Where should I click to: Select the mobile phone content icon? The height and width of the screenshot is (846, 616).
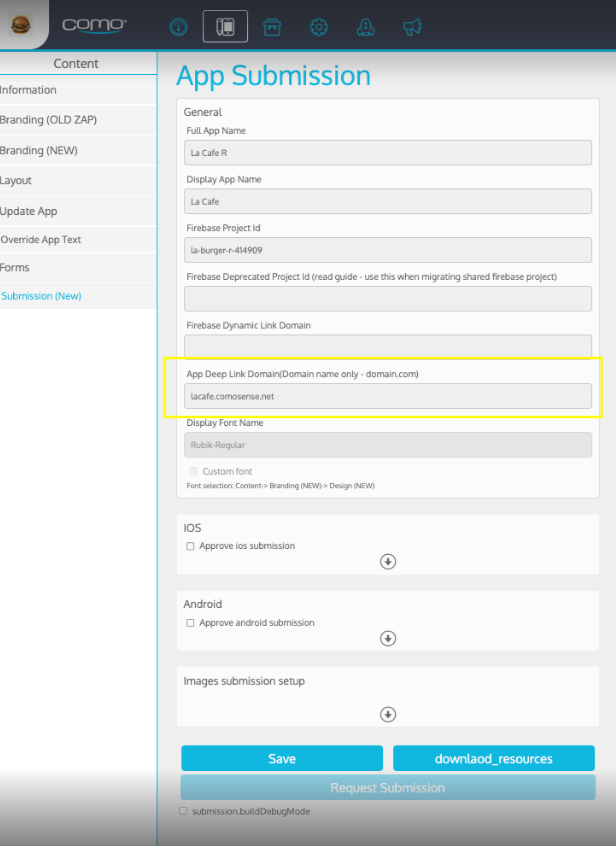pos(225,27)
